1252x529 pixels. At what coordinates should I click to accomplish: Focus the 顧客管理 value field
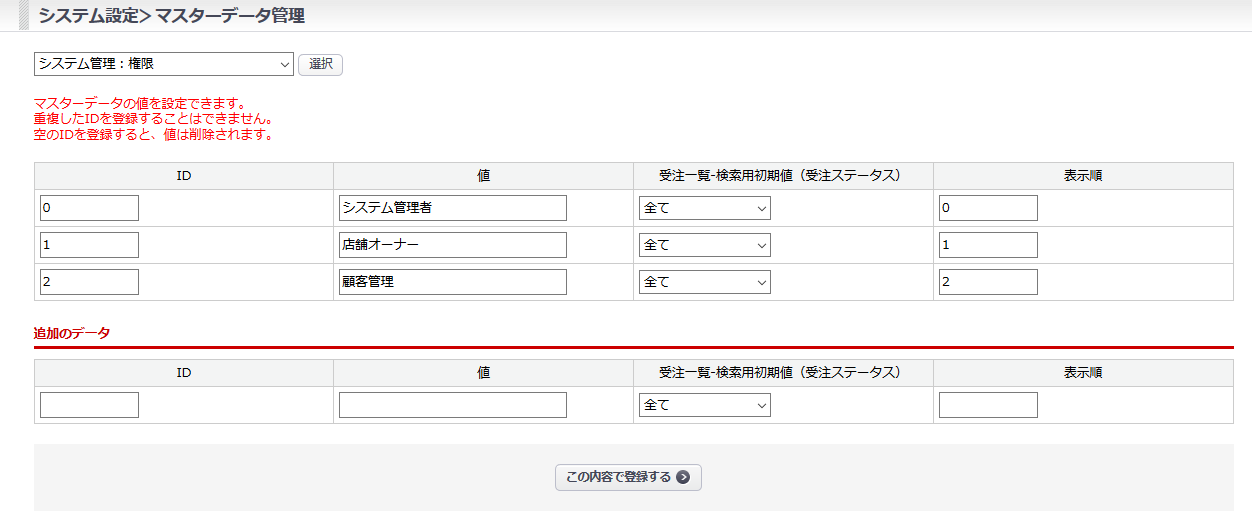[x=452, y=282]
